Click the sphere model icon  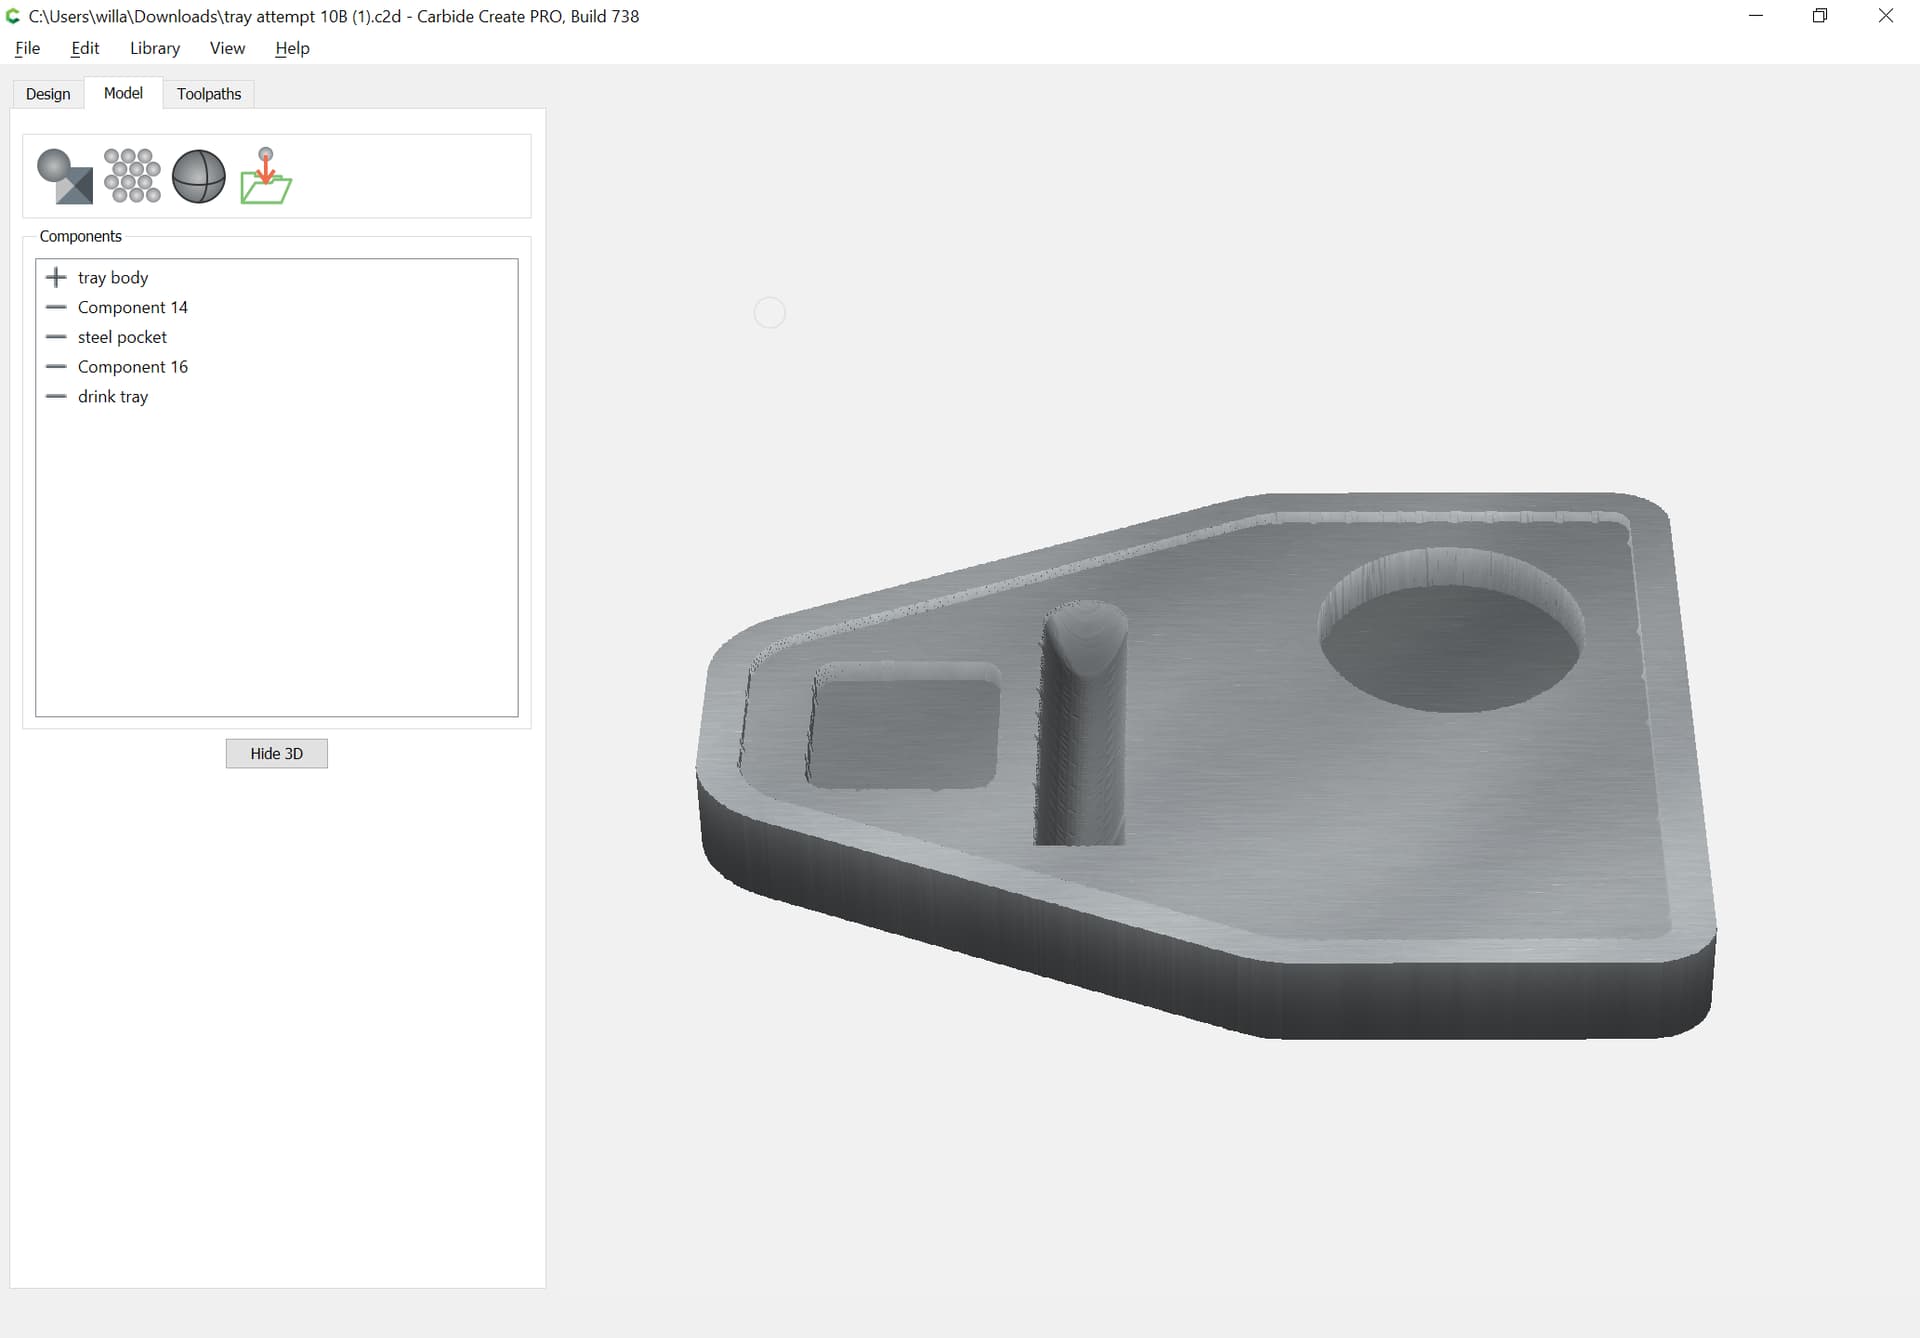tap(199, 176)
